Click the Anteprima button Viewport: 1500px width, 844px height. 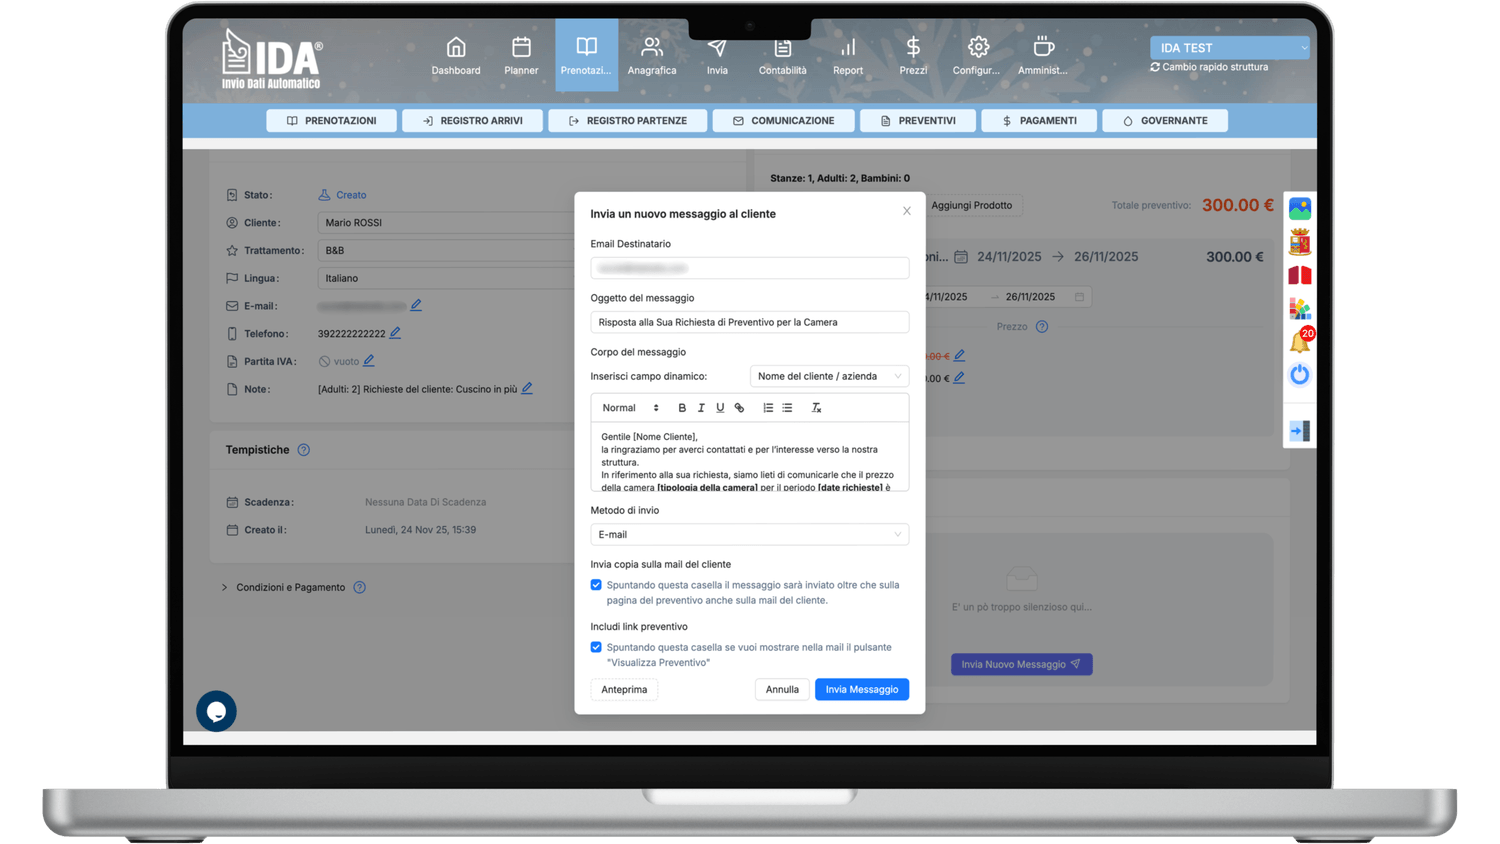coord(624,690)
